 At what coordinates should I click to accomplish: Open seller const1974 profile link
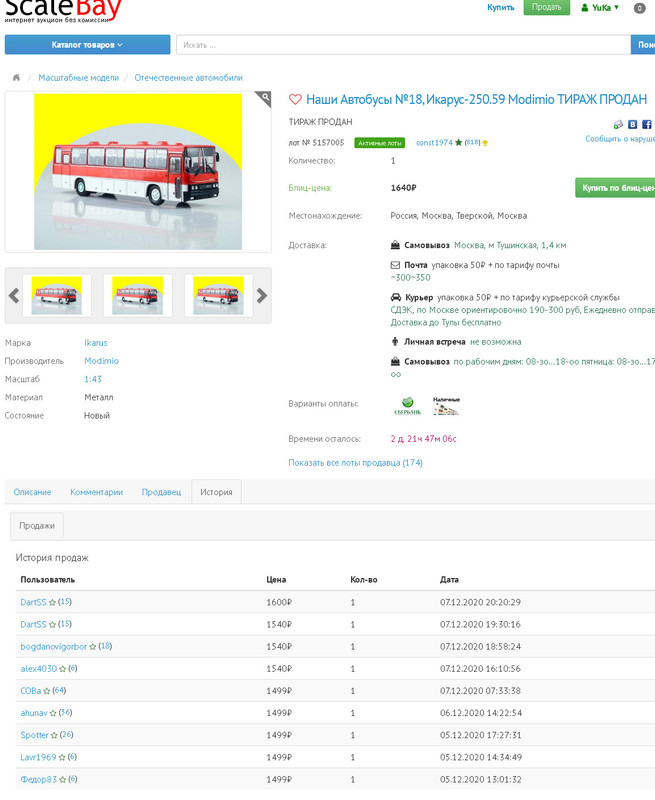(434, 142)
